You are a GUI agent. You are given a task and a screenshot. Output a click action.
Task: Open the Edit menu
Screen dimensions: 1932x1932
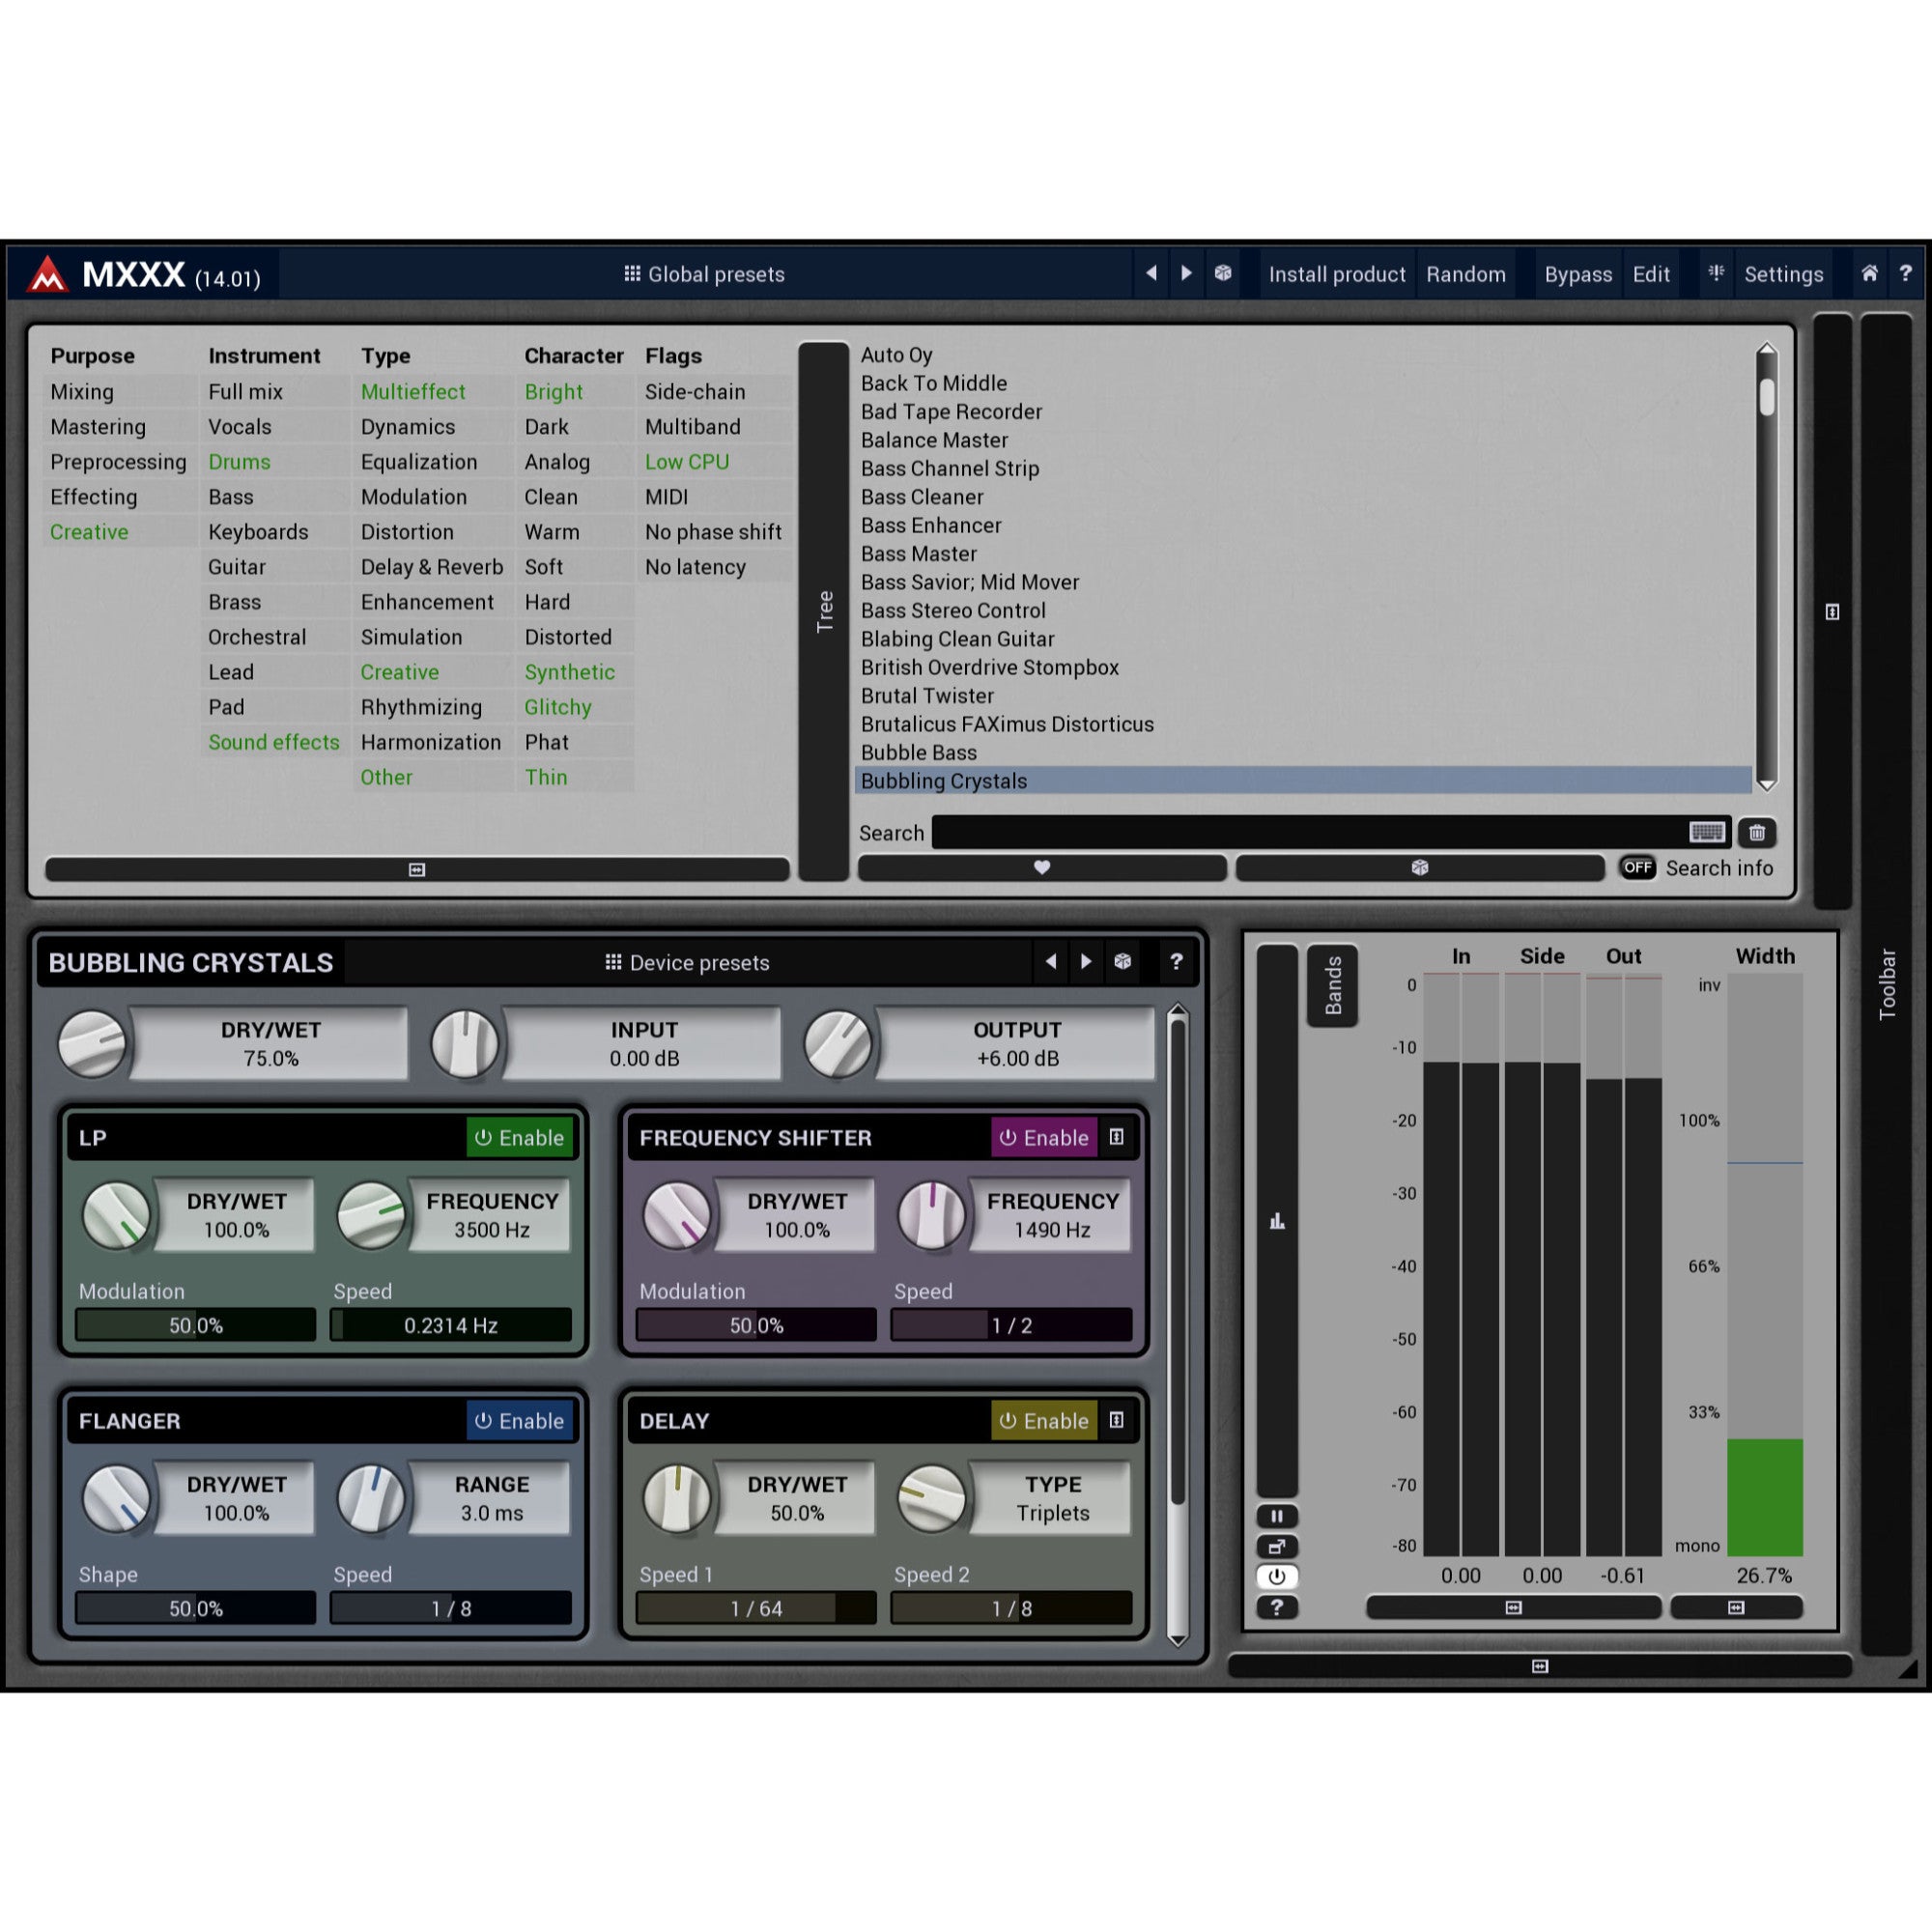point(1651,274)
